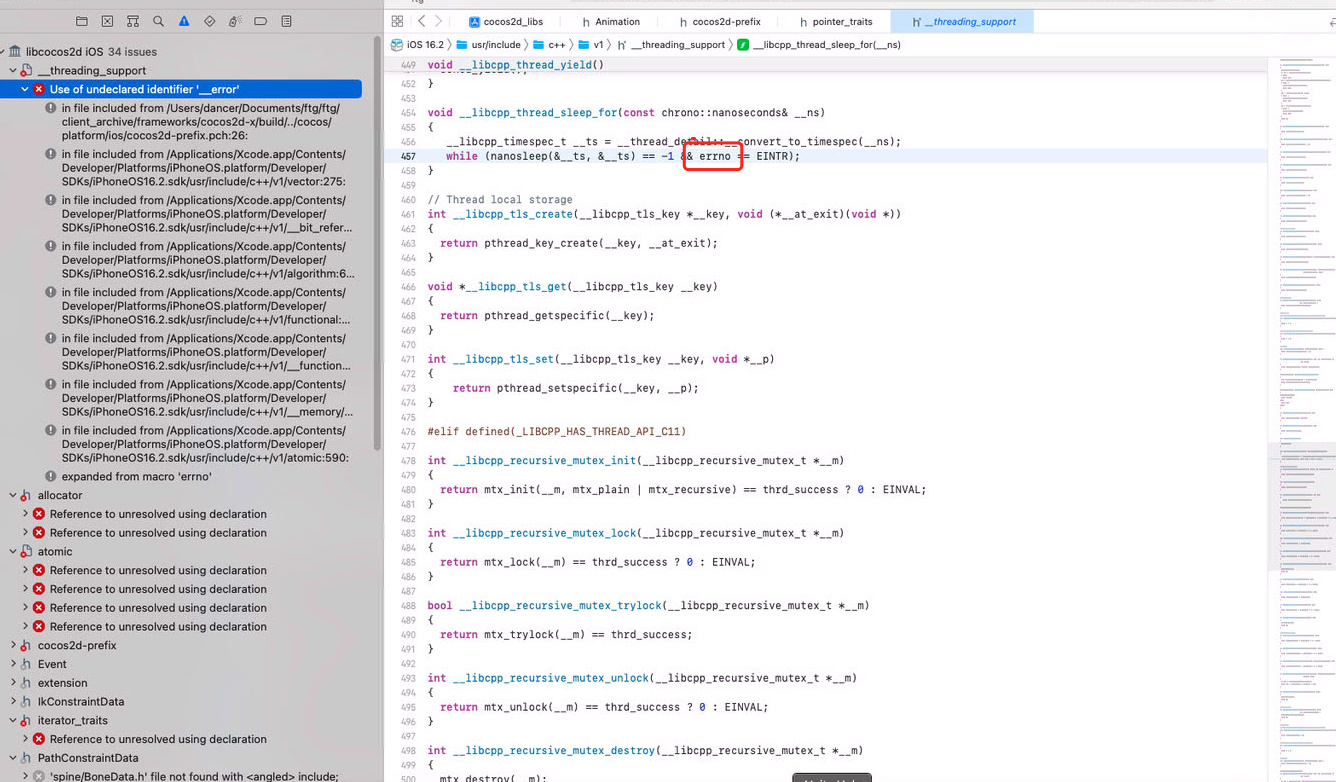Open the Breakpoint navigator tag icon
1336x782 pixels.
pyautogui.click(x=260, y=21)
